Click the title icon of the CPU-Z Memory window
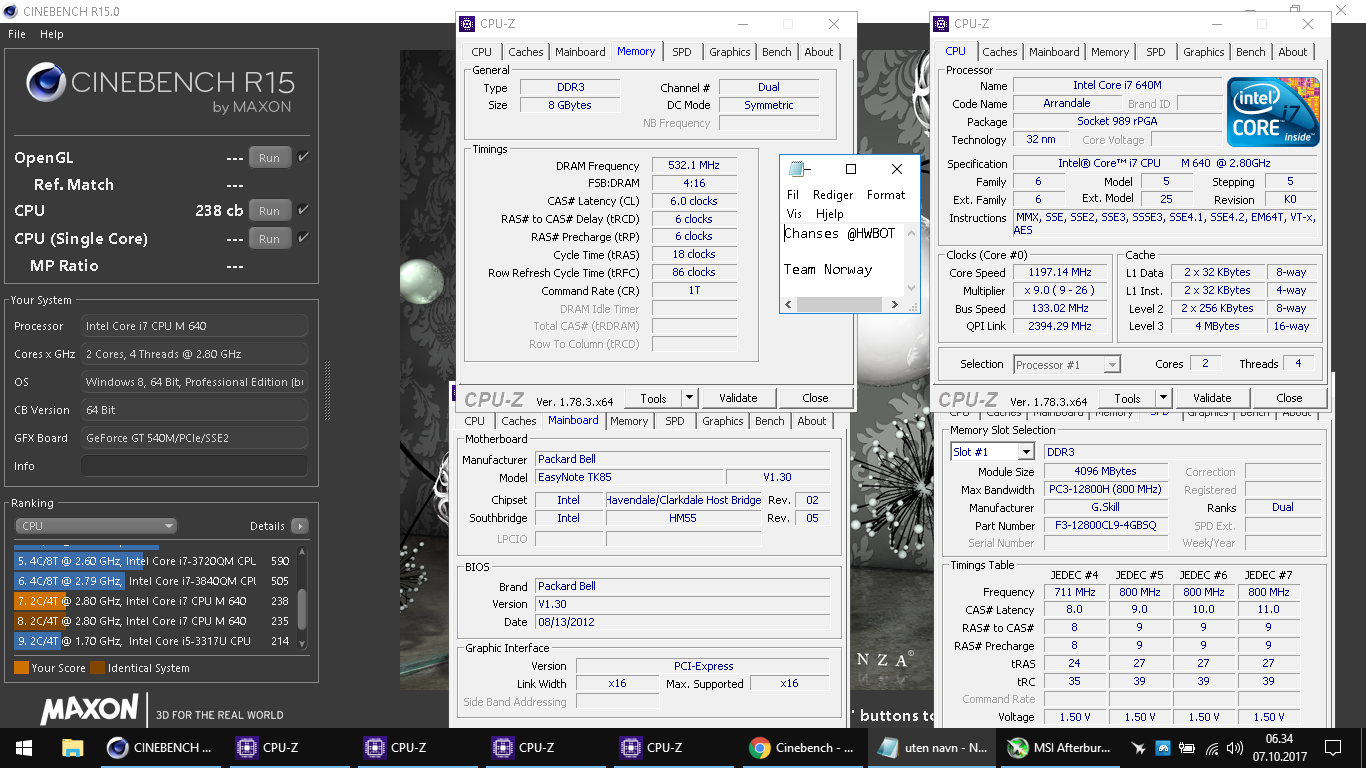Viewport: 1366px width, 768px height. pos(467,24)
